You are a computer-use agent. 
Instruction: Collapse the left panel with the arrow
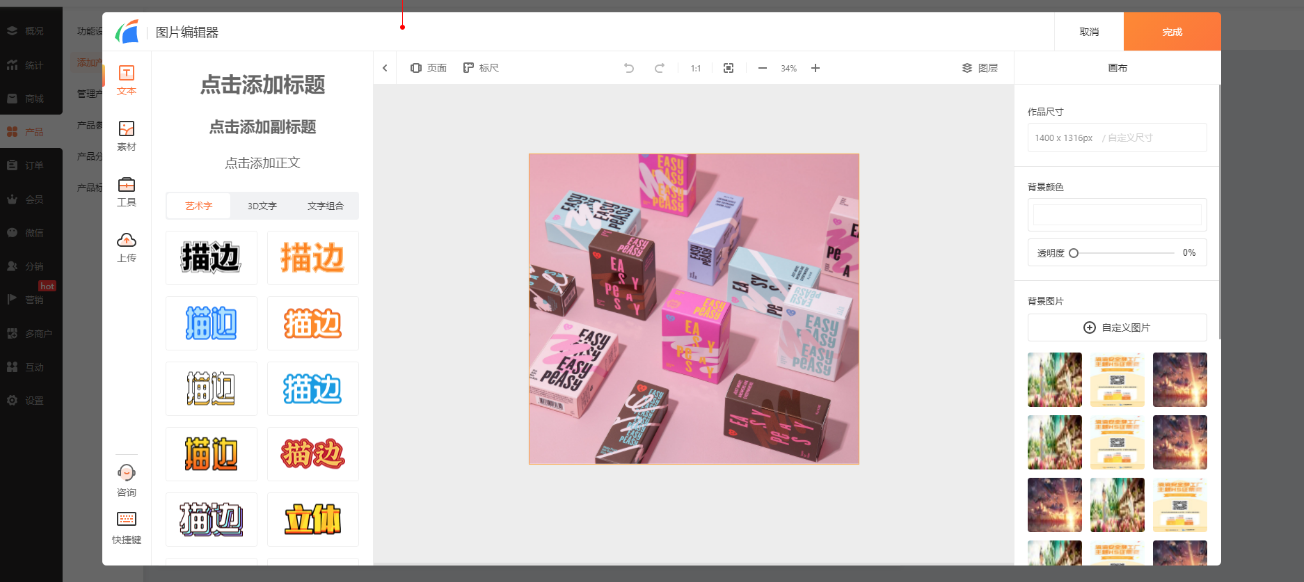pos(385,68)
